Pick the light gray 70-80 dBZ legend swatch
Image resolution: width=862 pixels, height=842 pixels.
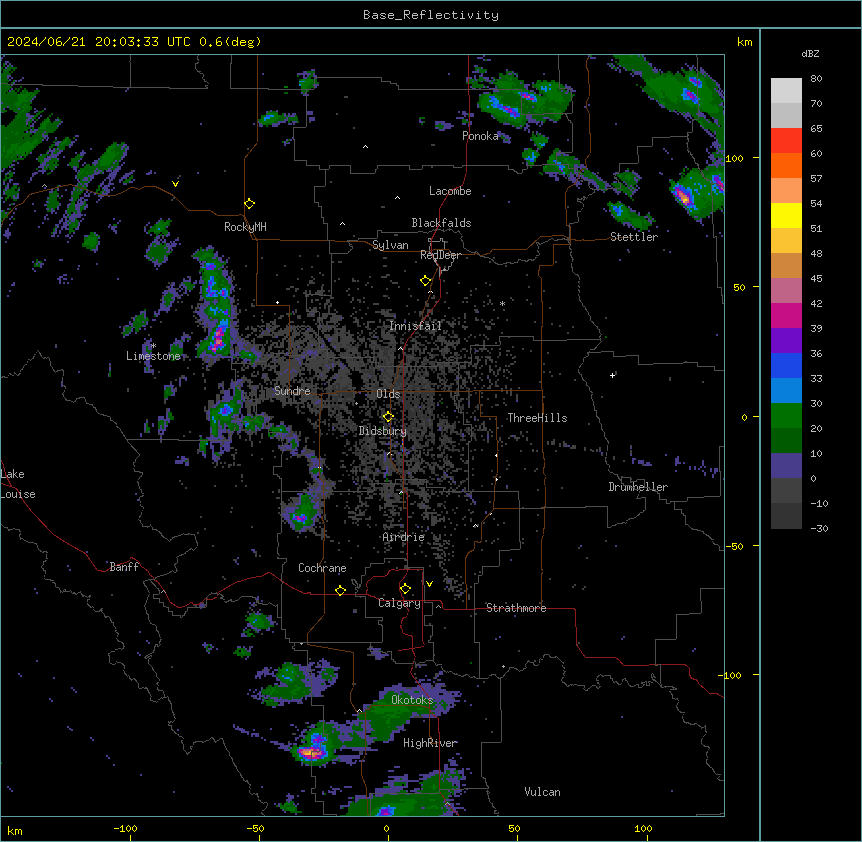[x=786, y=91]
